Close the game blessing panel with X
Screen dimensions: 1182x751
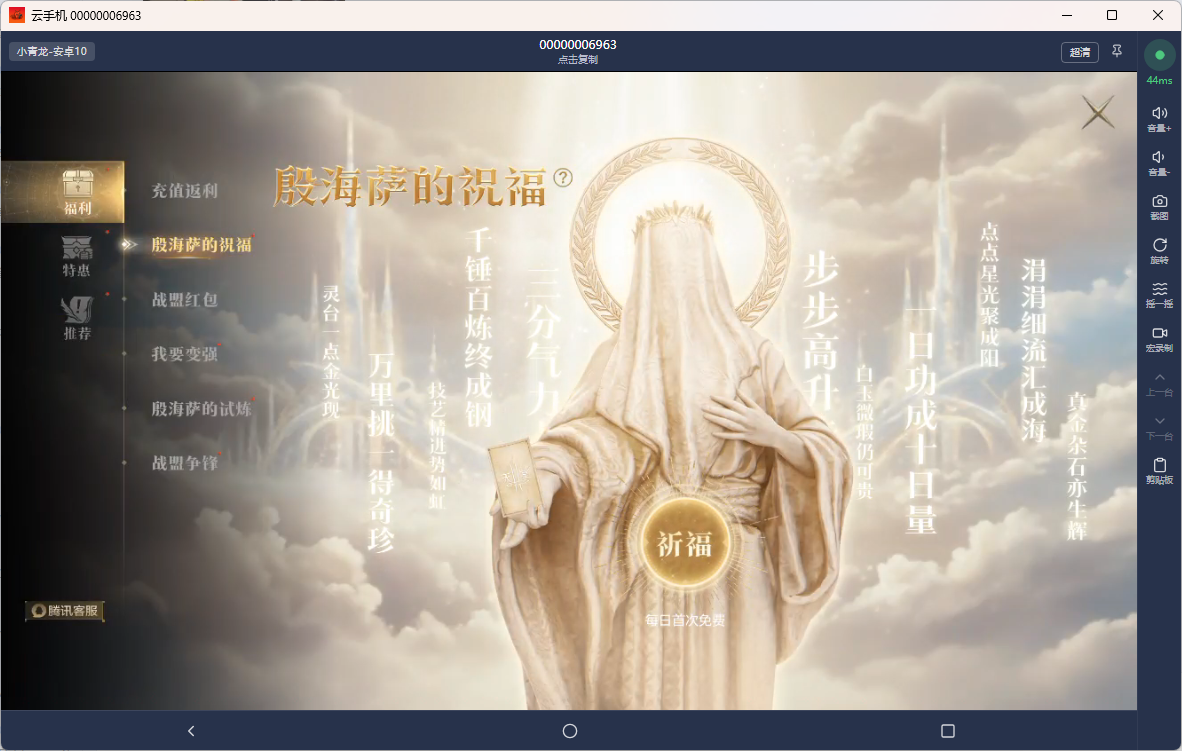(x=1098, y=112)
